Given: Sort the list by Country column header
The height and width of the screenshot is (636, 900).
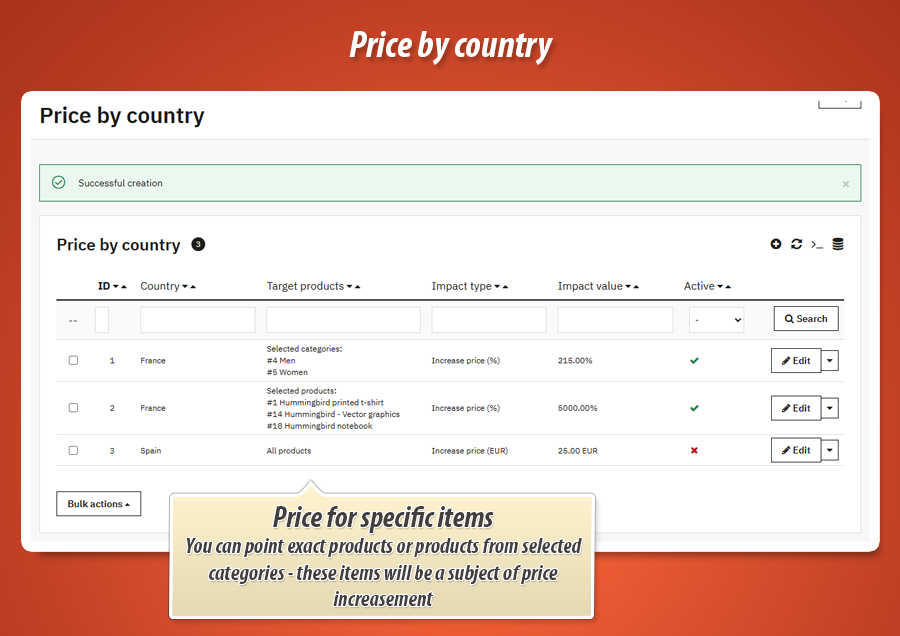Looking at the screenshot, I should point(160,286).
